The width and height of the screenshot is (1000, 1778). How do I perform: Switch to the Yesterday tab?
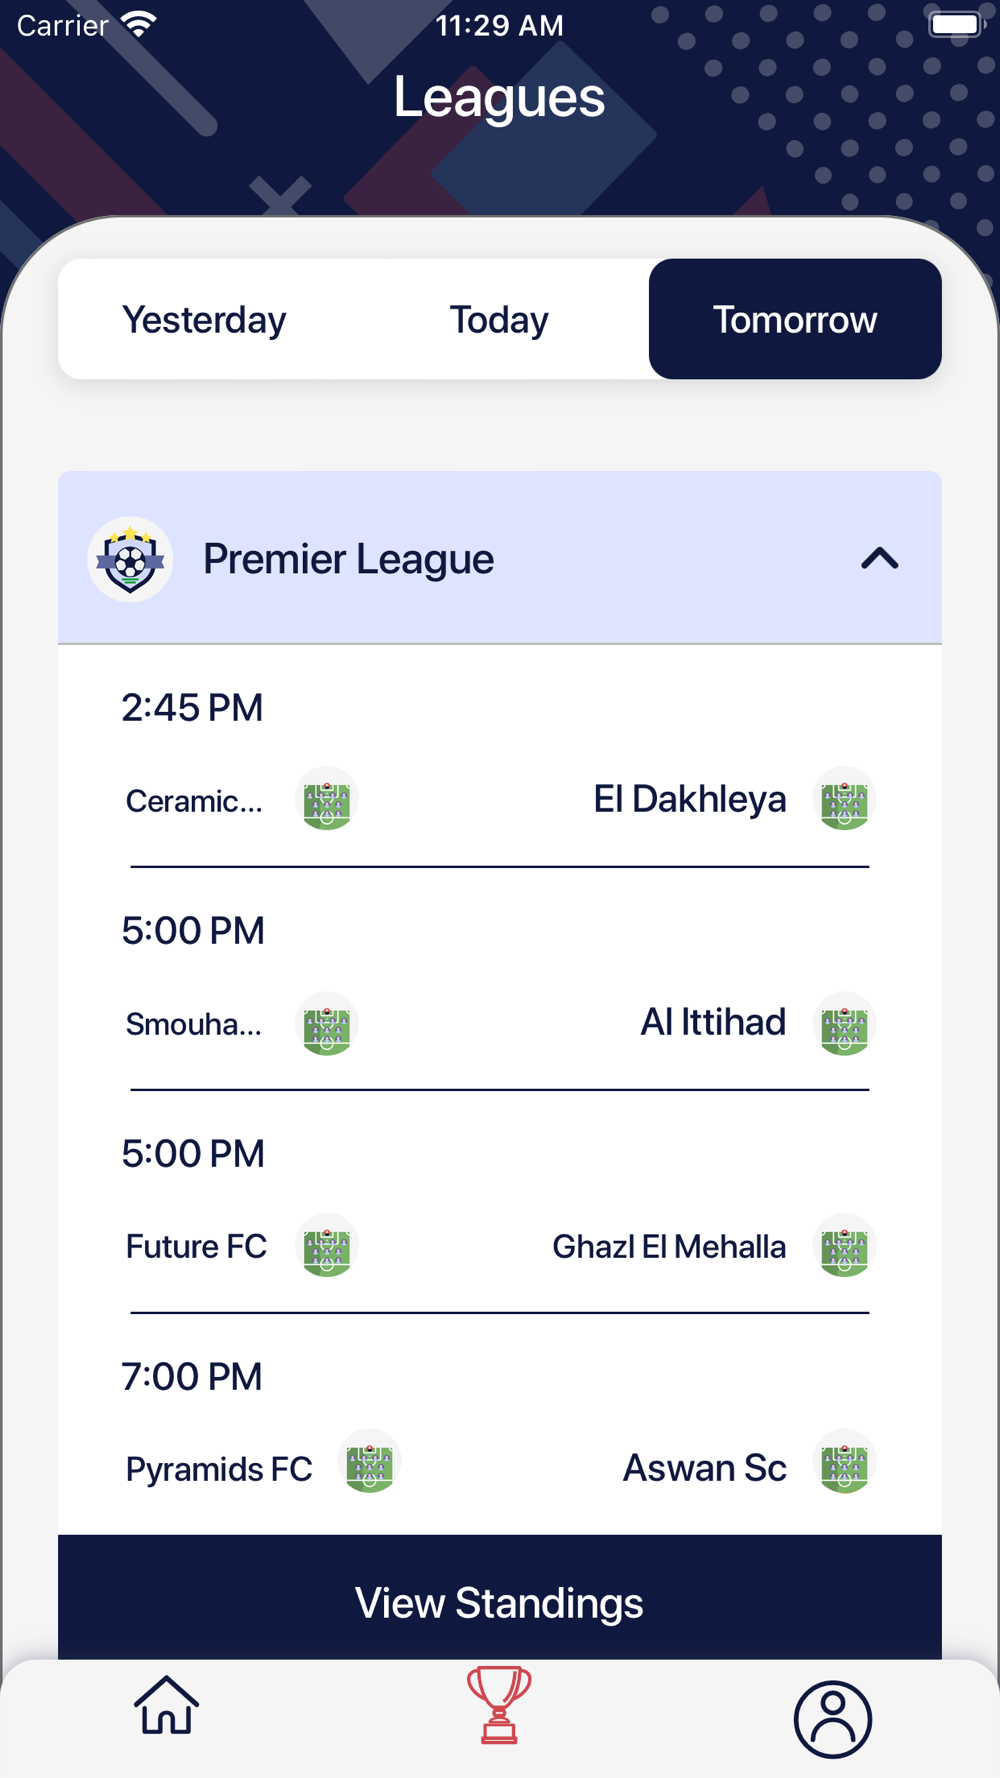coord(204,320)
